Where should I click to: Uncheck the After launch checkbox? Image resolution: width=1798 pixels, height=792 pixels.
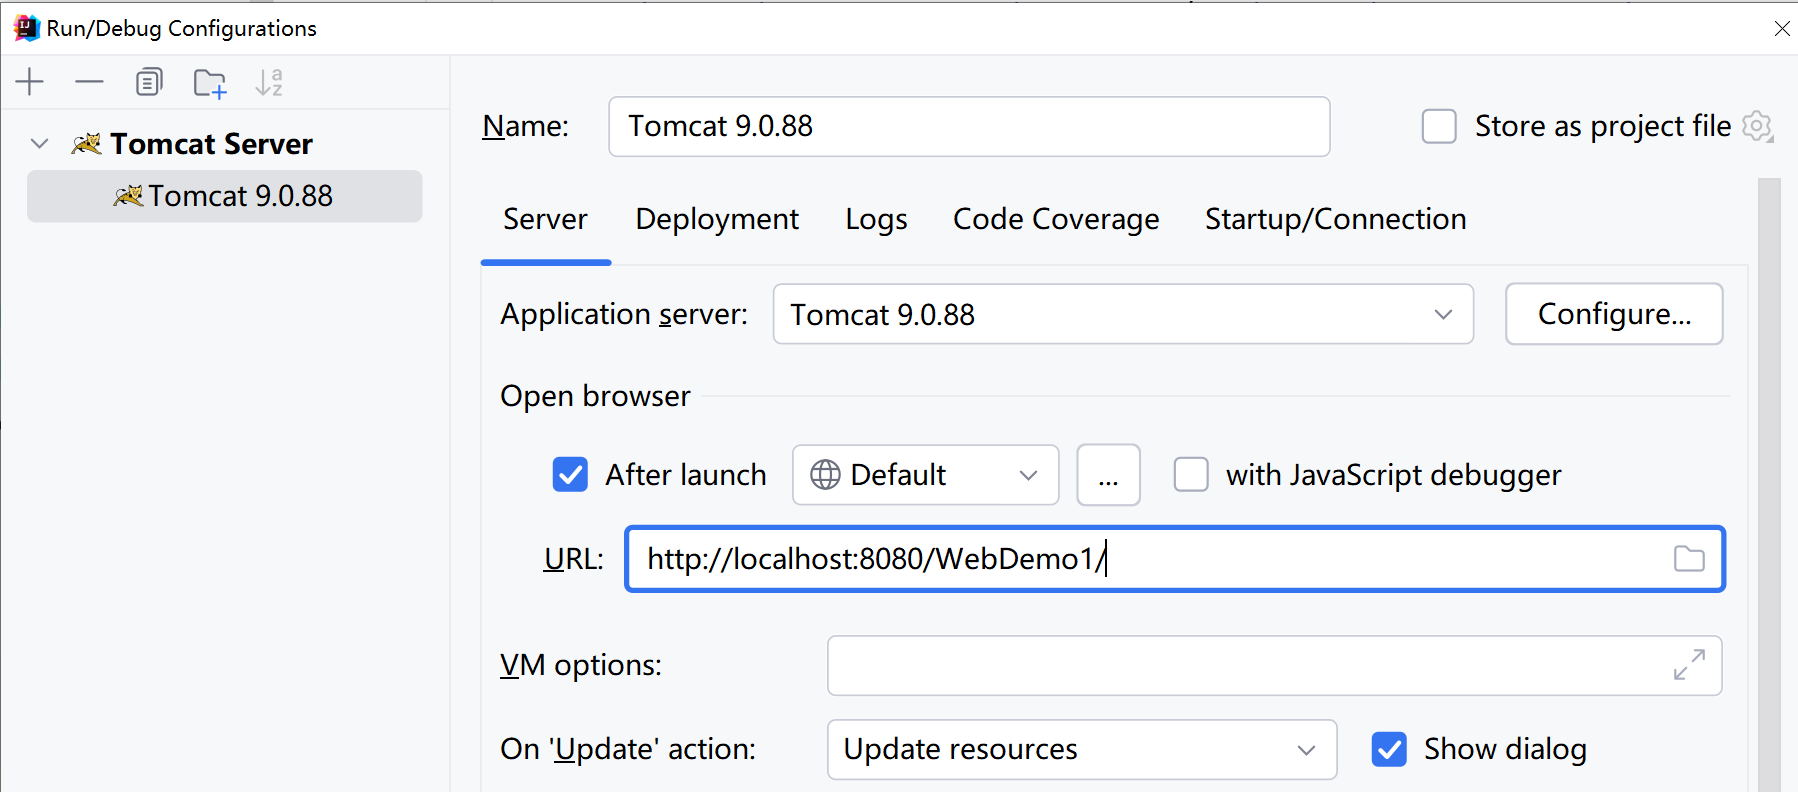[570, 474]
